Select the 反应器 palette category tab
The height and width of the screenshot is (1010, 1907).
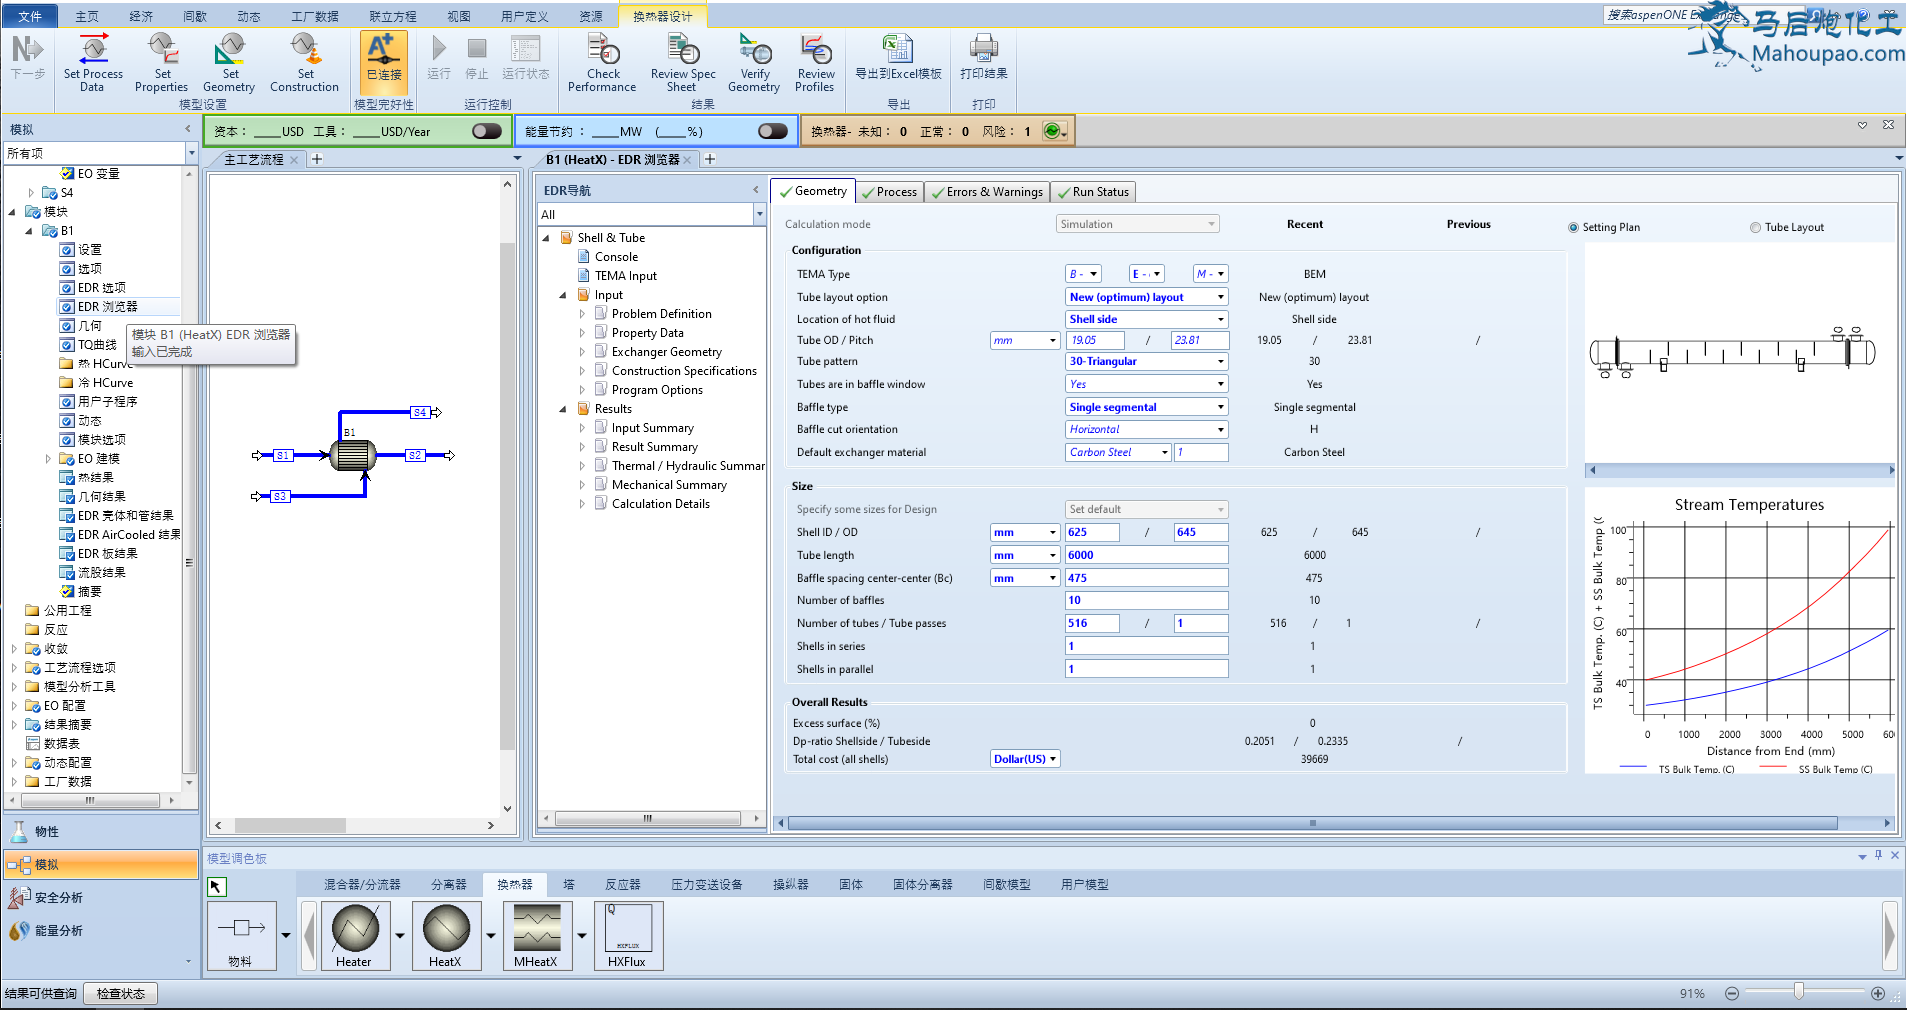622,884
